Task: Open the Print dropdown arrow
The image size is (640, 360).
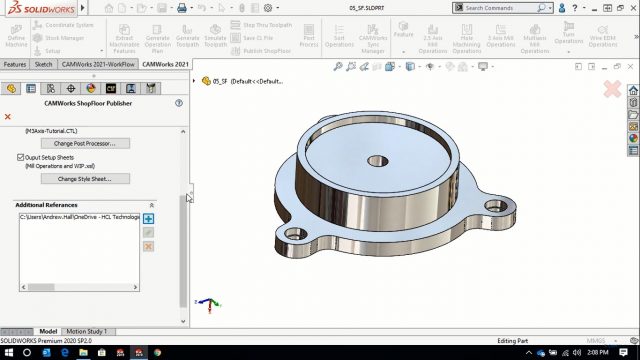Action: tap(191, 8)
